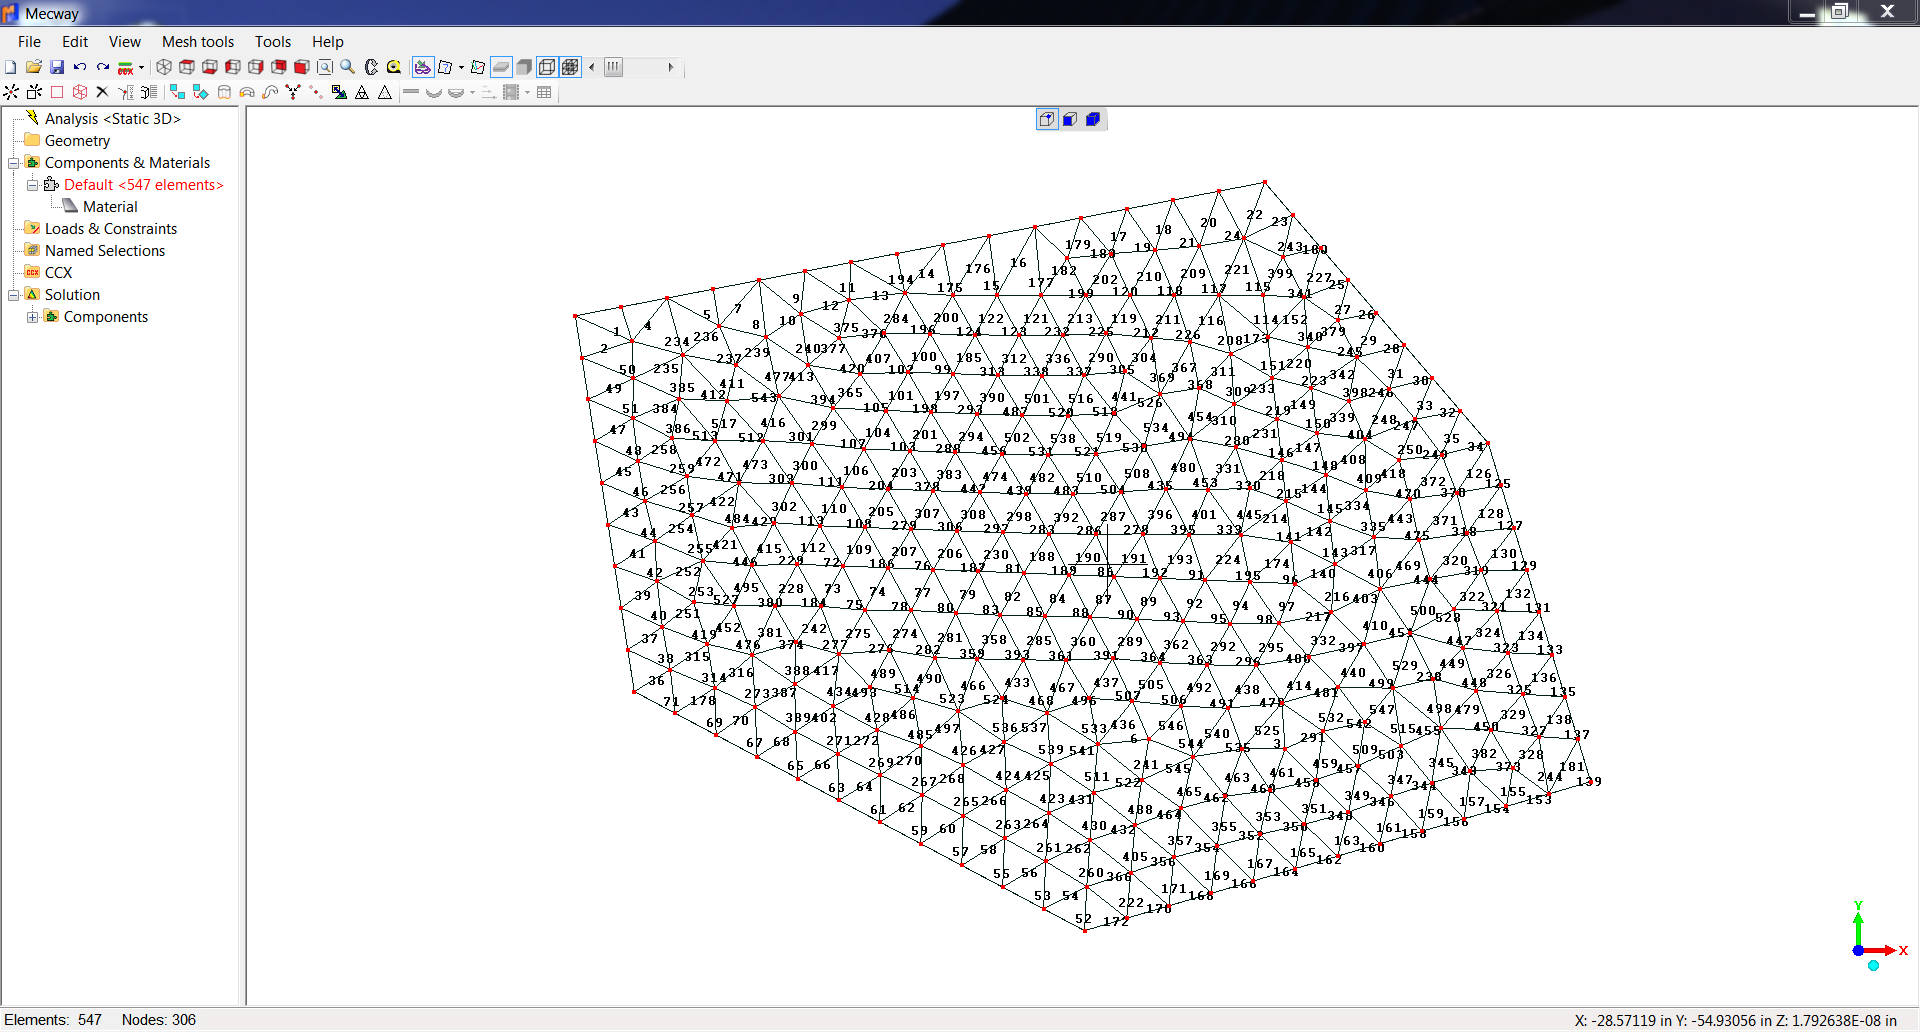Toggle shaded grey cube display button
Image resolution: width=1920 pixels, height=1032 pixels.
[x=524, y=67]
